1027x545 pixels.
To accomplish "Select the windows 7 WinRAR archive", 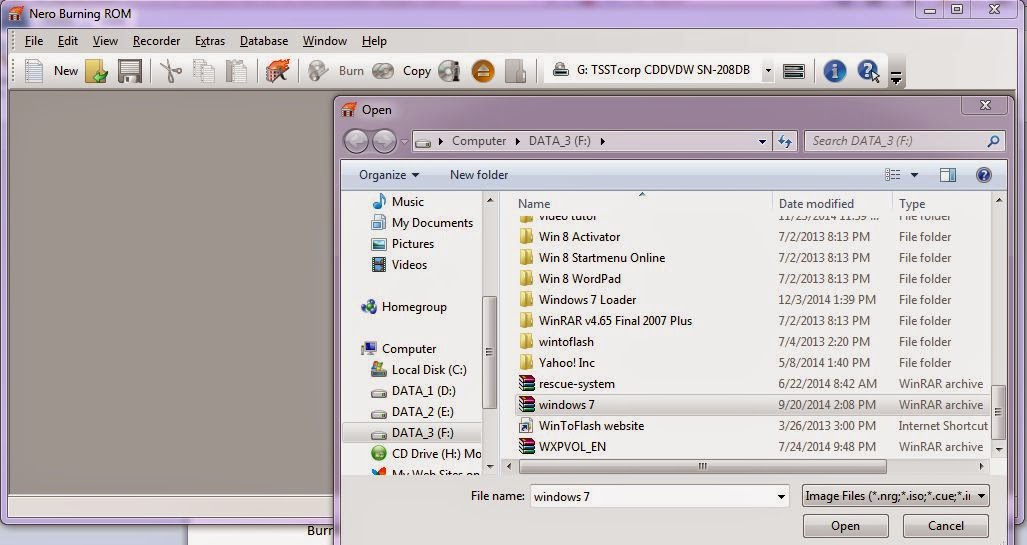I will pos(753,405).
